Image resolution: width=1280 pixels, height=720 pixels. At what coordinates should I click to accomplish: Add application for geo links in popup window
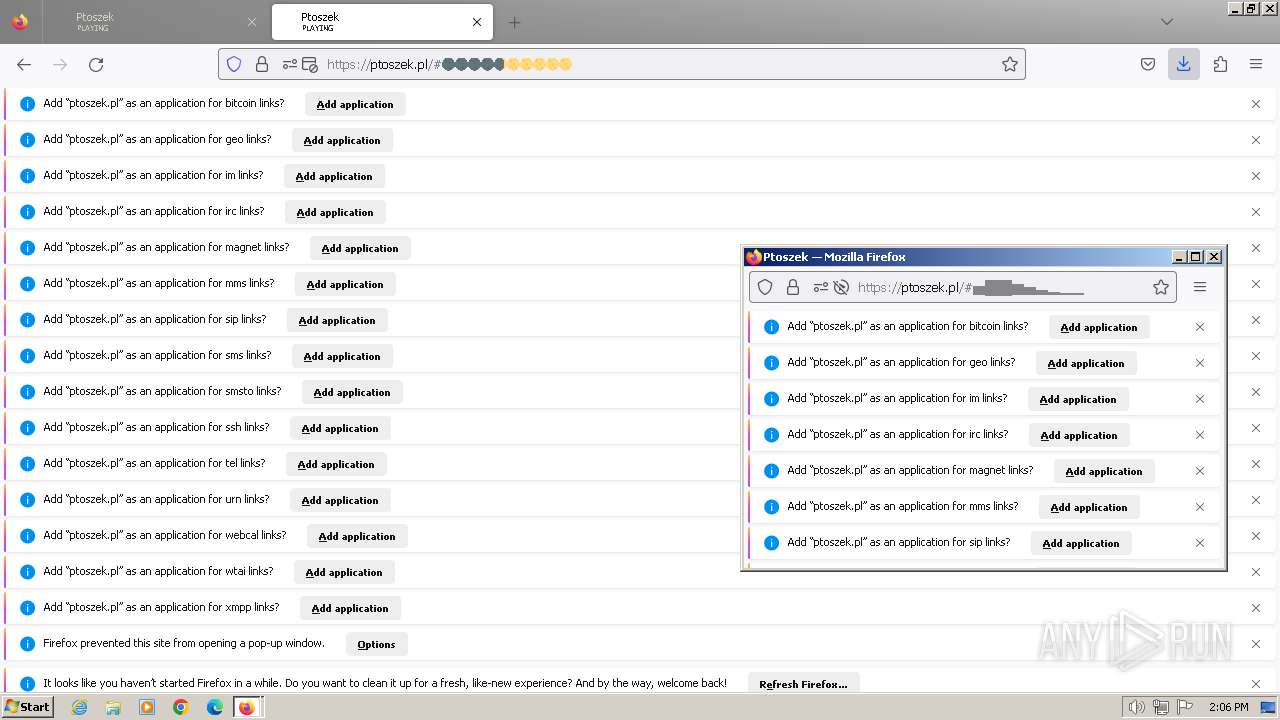[1086, 363]
